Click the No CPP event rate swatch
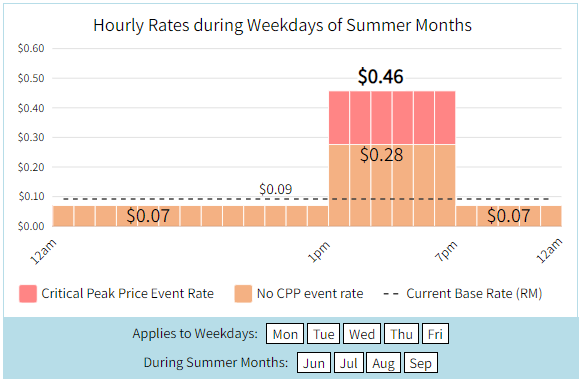585x383 pixels. click(x=243, y=293)
